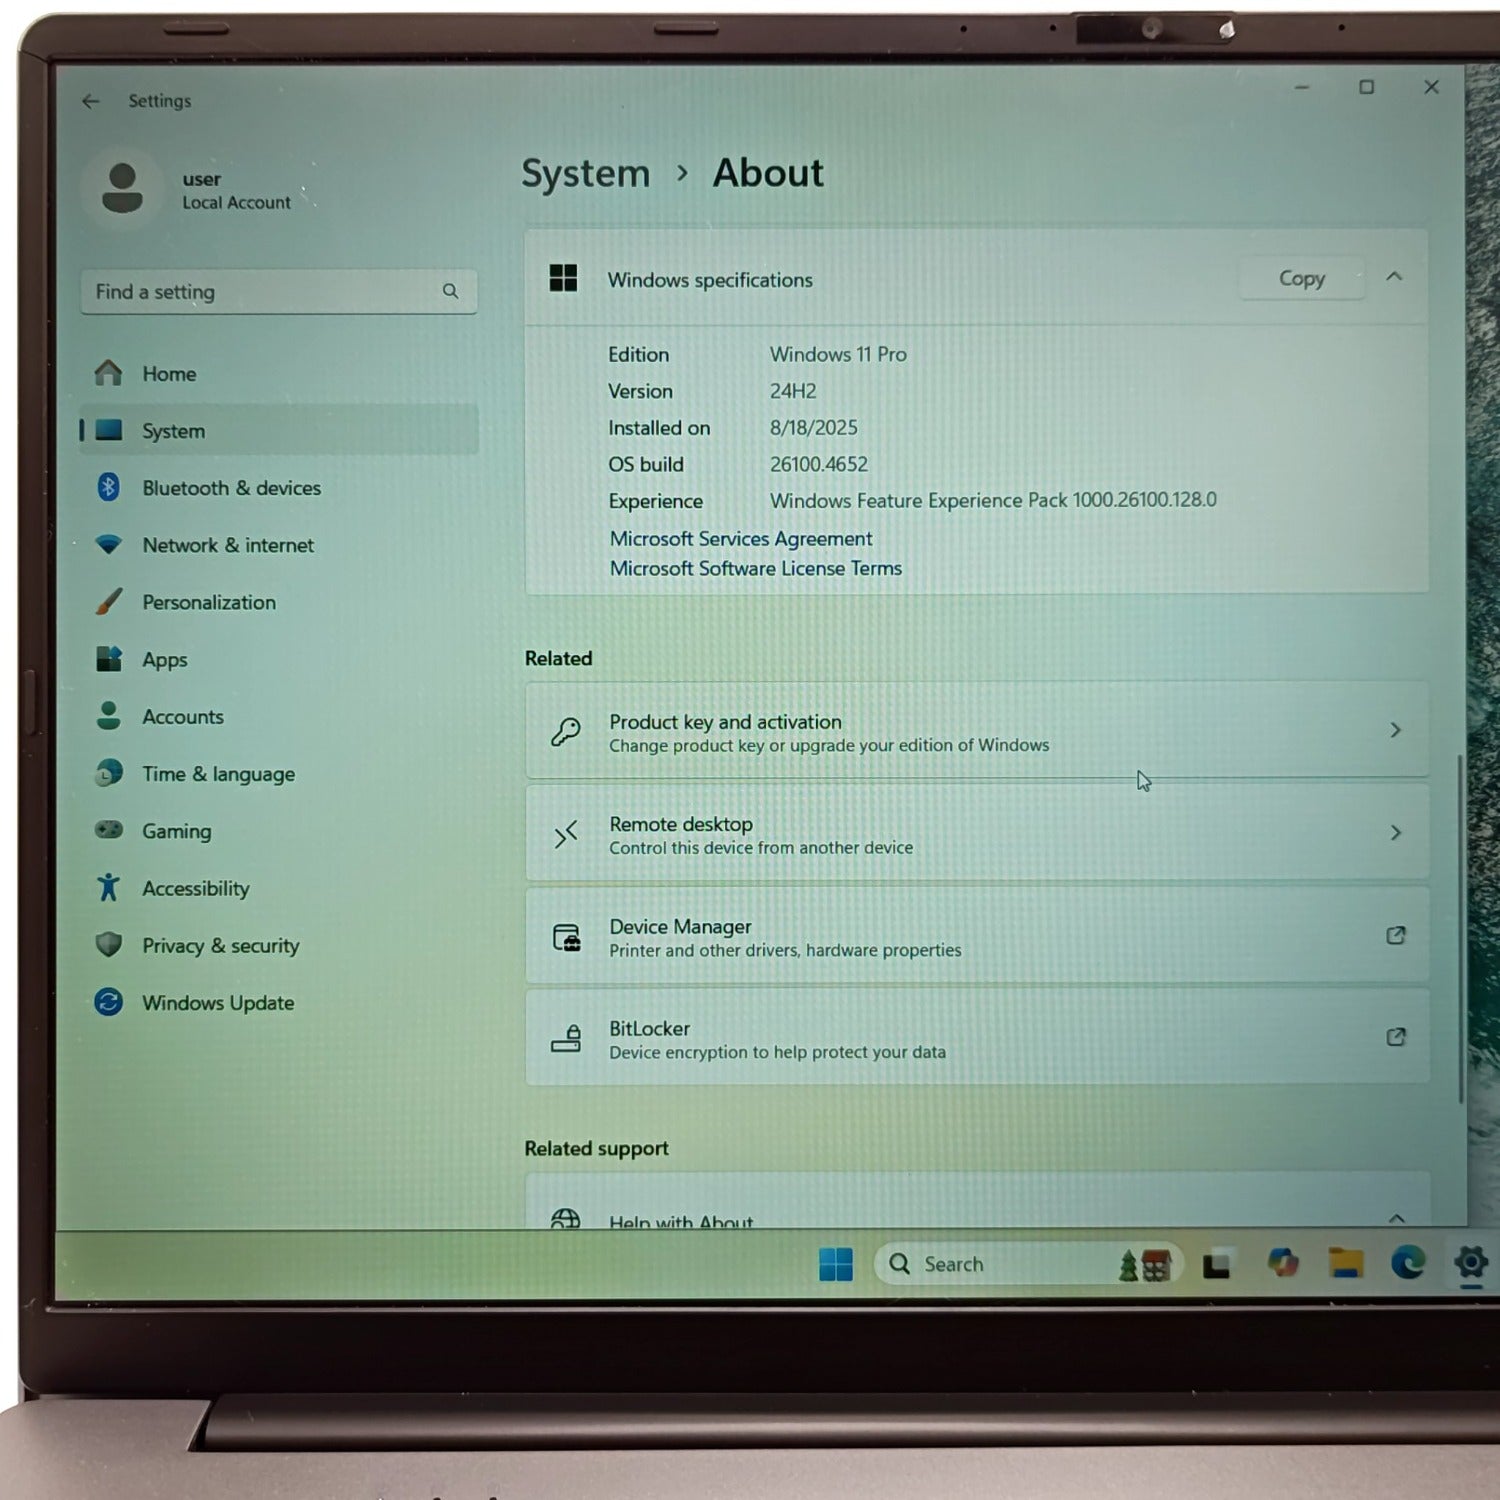This screenshot has height=1500, width=1500.
Task: Copy the Windows specifications
Action: point(1301,279)
